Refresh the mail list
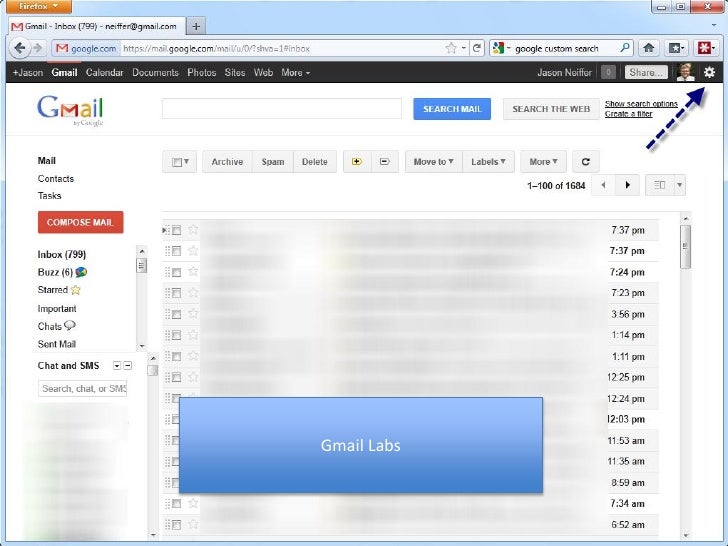 585,162
